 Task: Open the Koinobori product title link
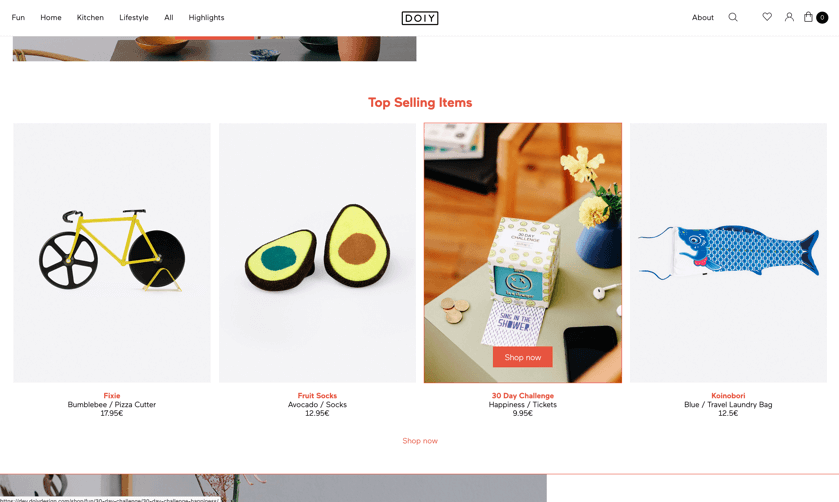coord(728,395)
